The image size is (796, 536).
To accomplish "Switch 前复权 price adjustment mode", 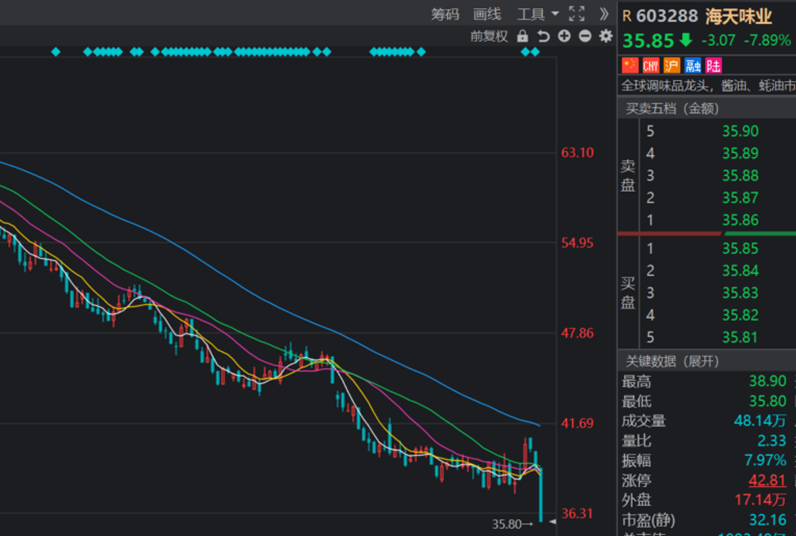I will click(489, 37).
